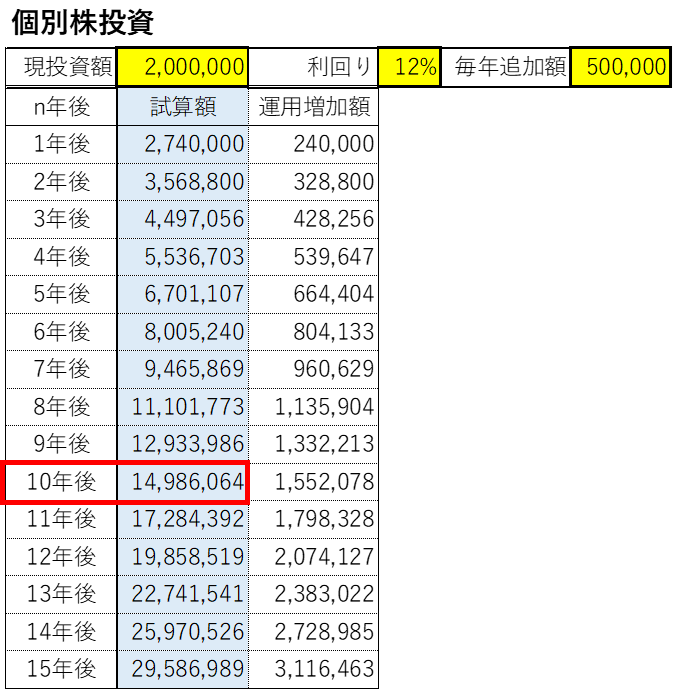This screenshot has height=690, width=673.
Task: Click the 個別株投資 title text
Action: 83,22
